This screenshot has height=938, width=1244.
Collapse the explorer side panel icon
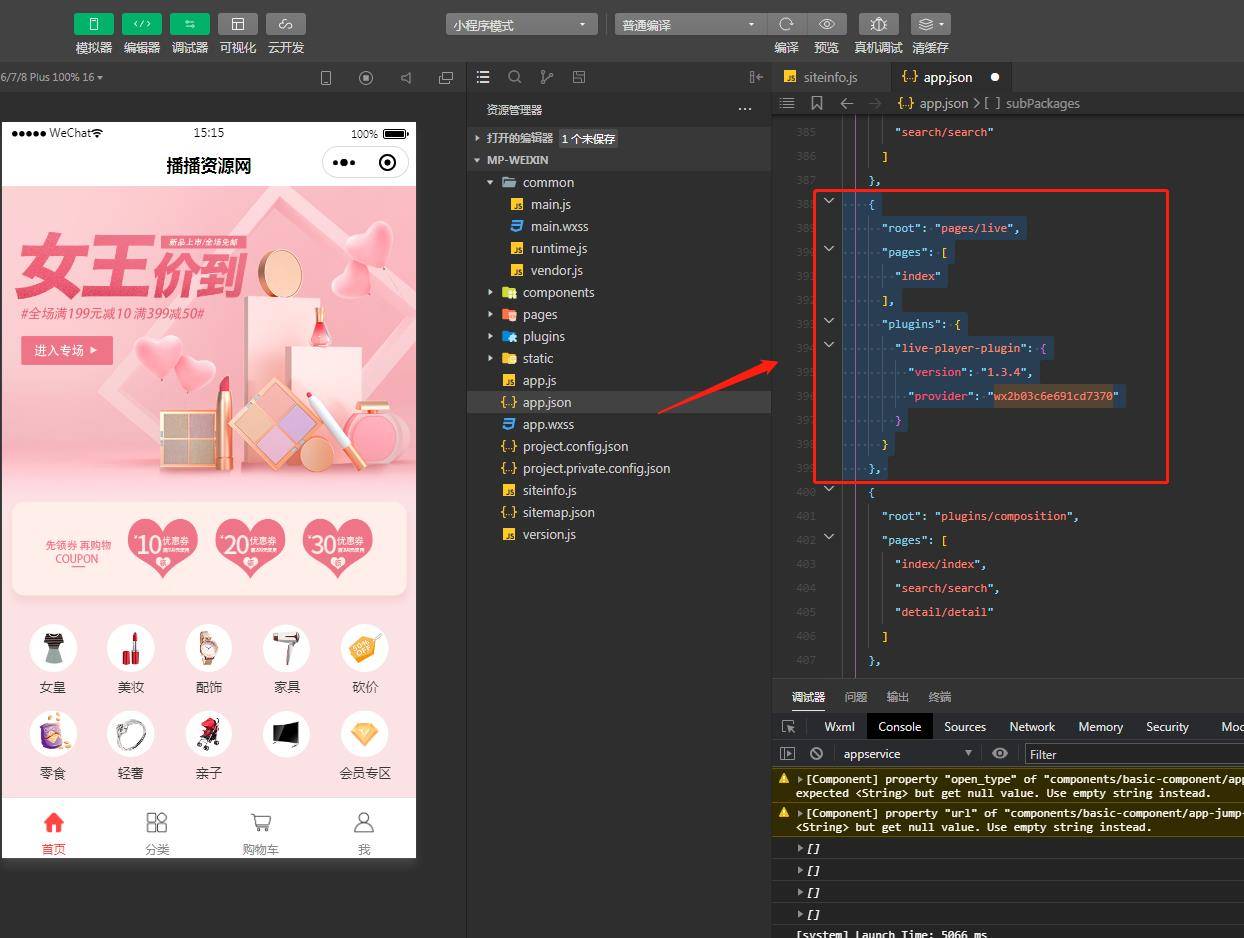756,77
